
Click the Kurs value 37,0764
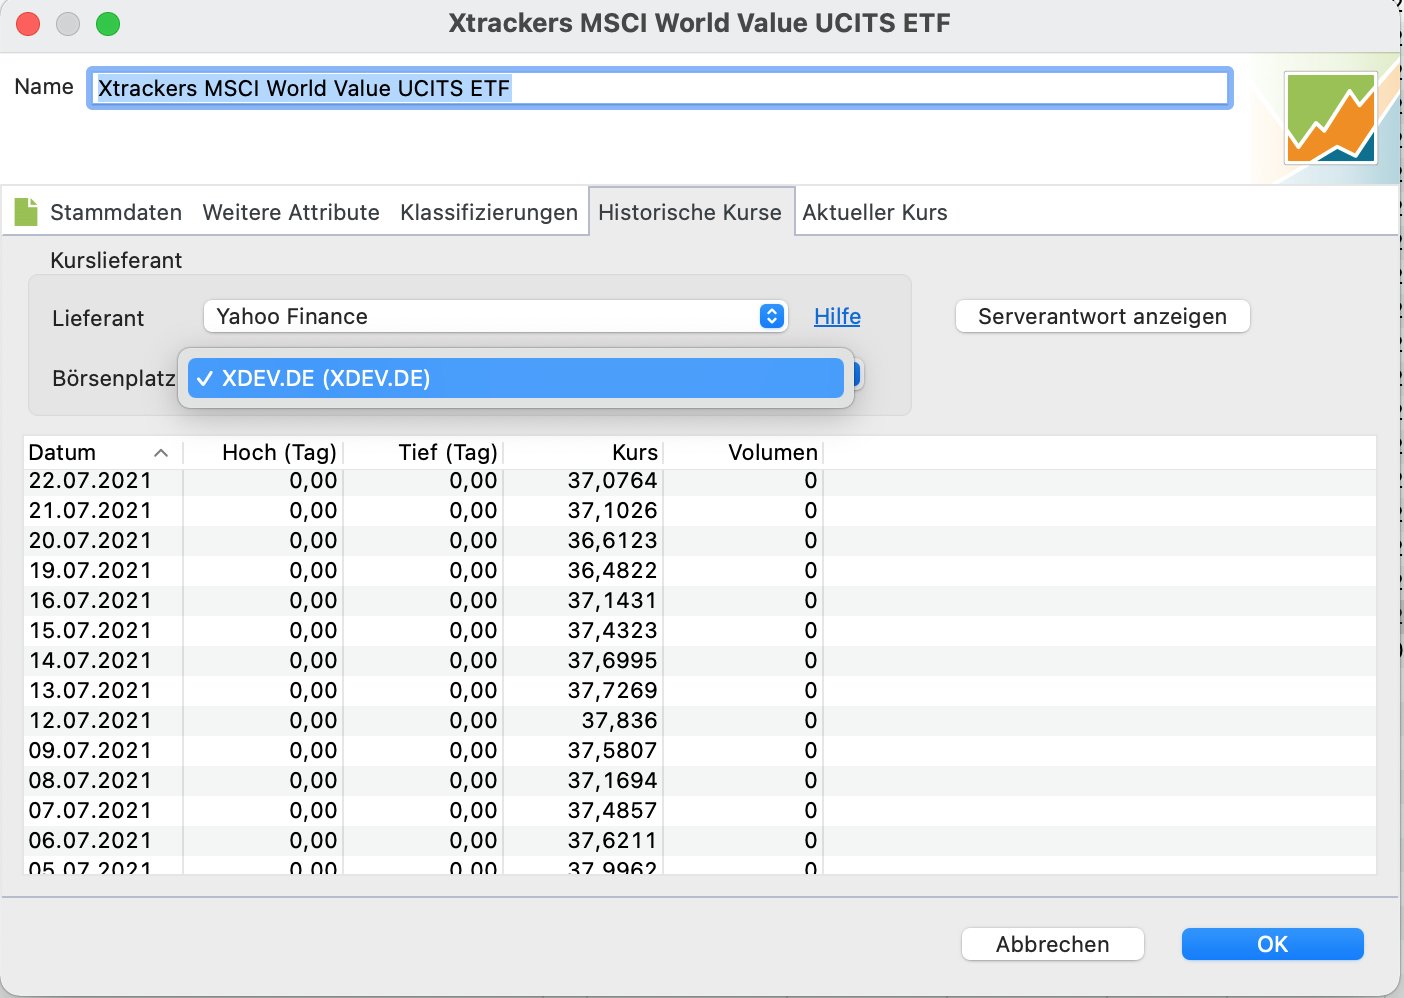point(612,480)
